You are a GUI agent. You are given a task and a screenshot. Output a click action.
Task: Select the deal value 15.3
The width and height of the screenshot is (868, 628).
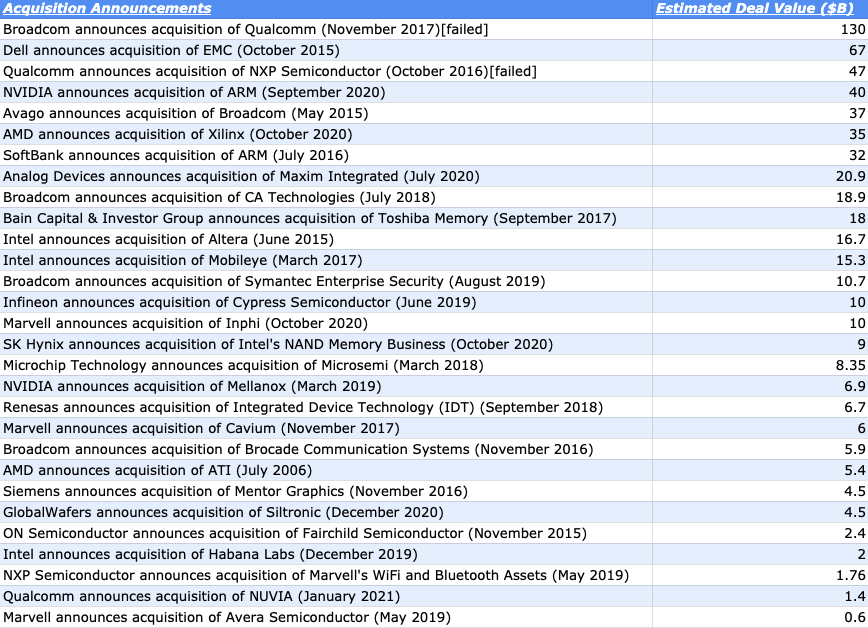pos(851,261)
